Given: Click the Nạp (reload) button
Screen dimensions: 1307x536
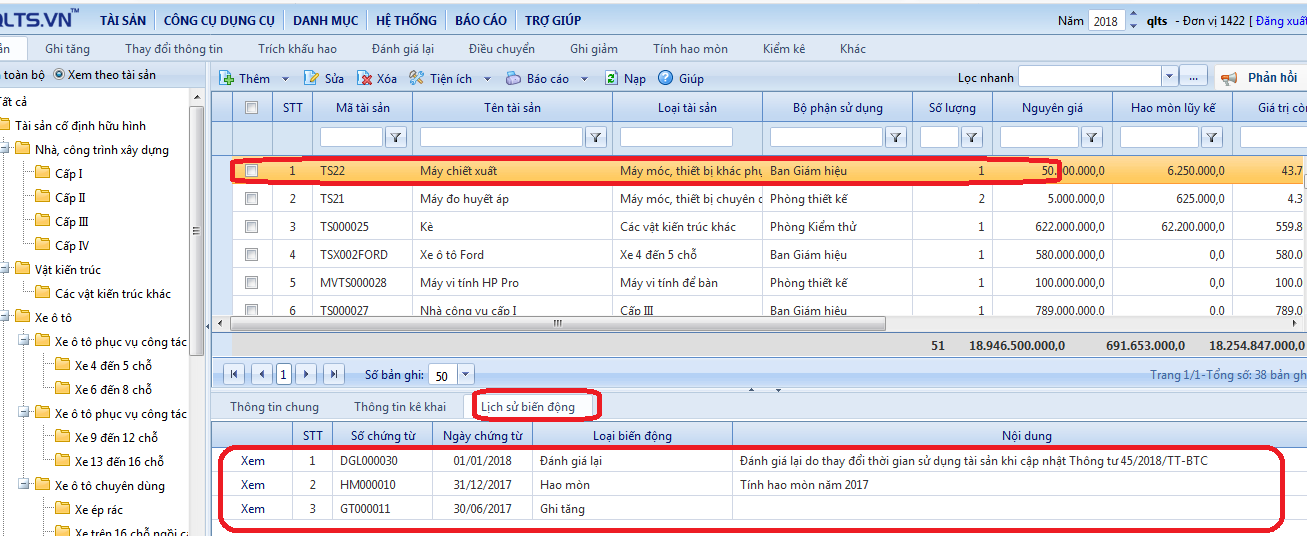Looking at the screenshot, I should click(x=625, y=78).
